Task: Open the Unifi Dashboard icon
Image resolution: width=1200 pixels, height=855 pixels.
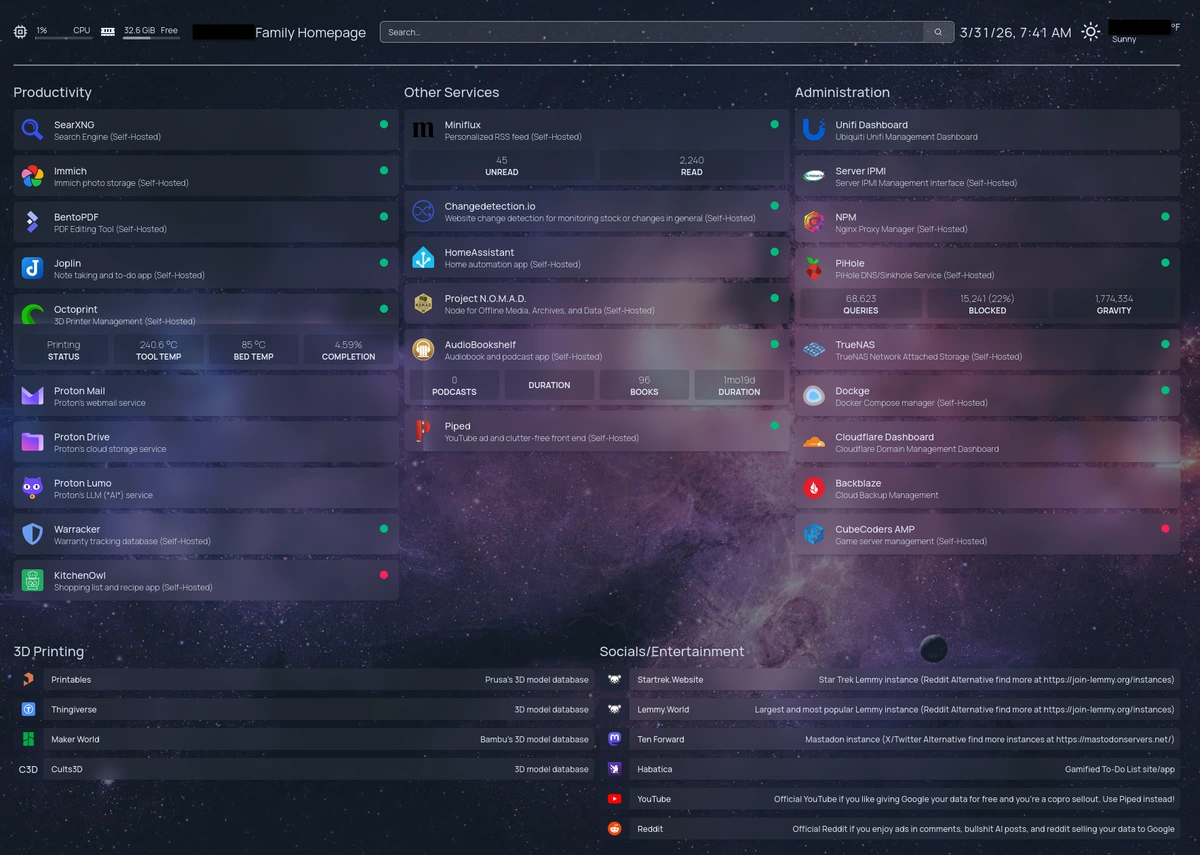Action: tap(814, 130)
